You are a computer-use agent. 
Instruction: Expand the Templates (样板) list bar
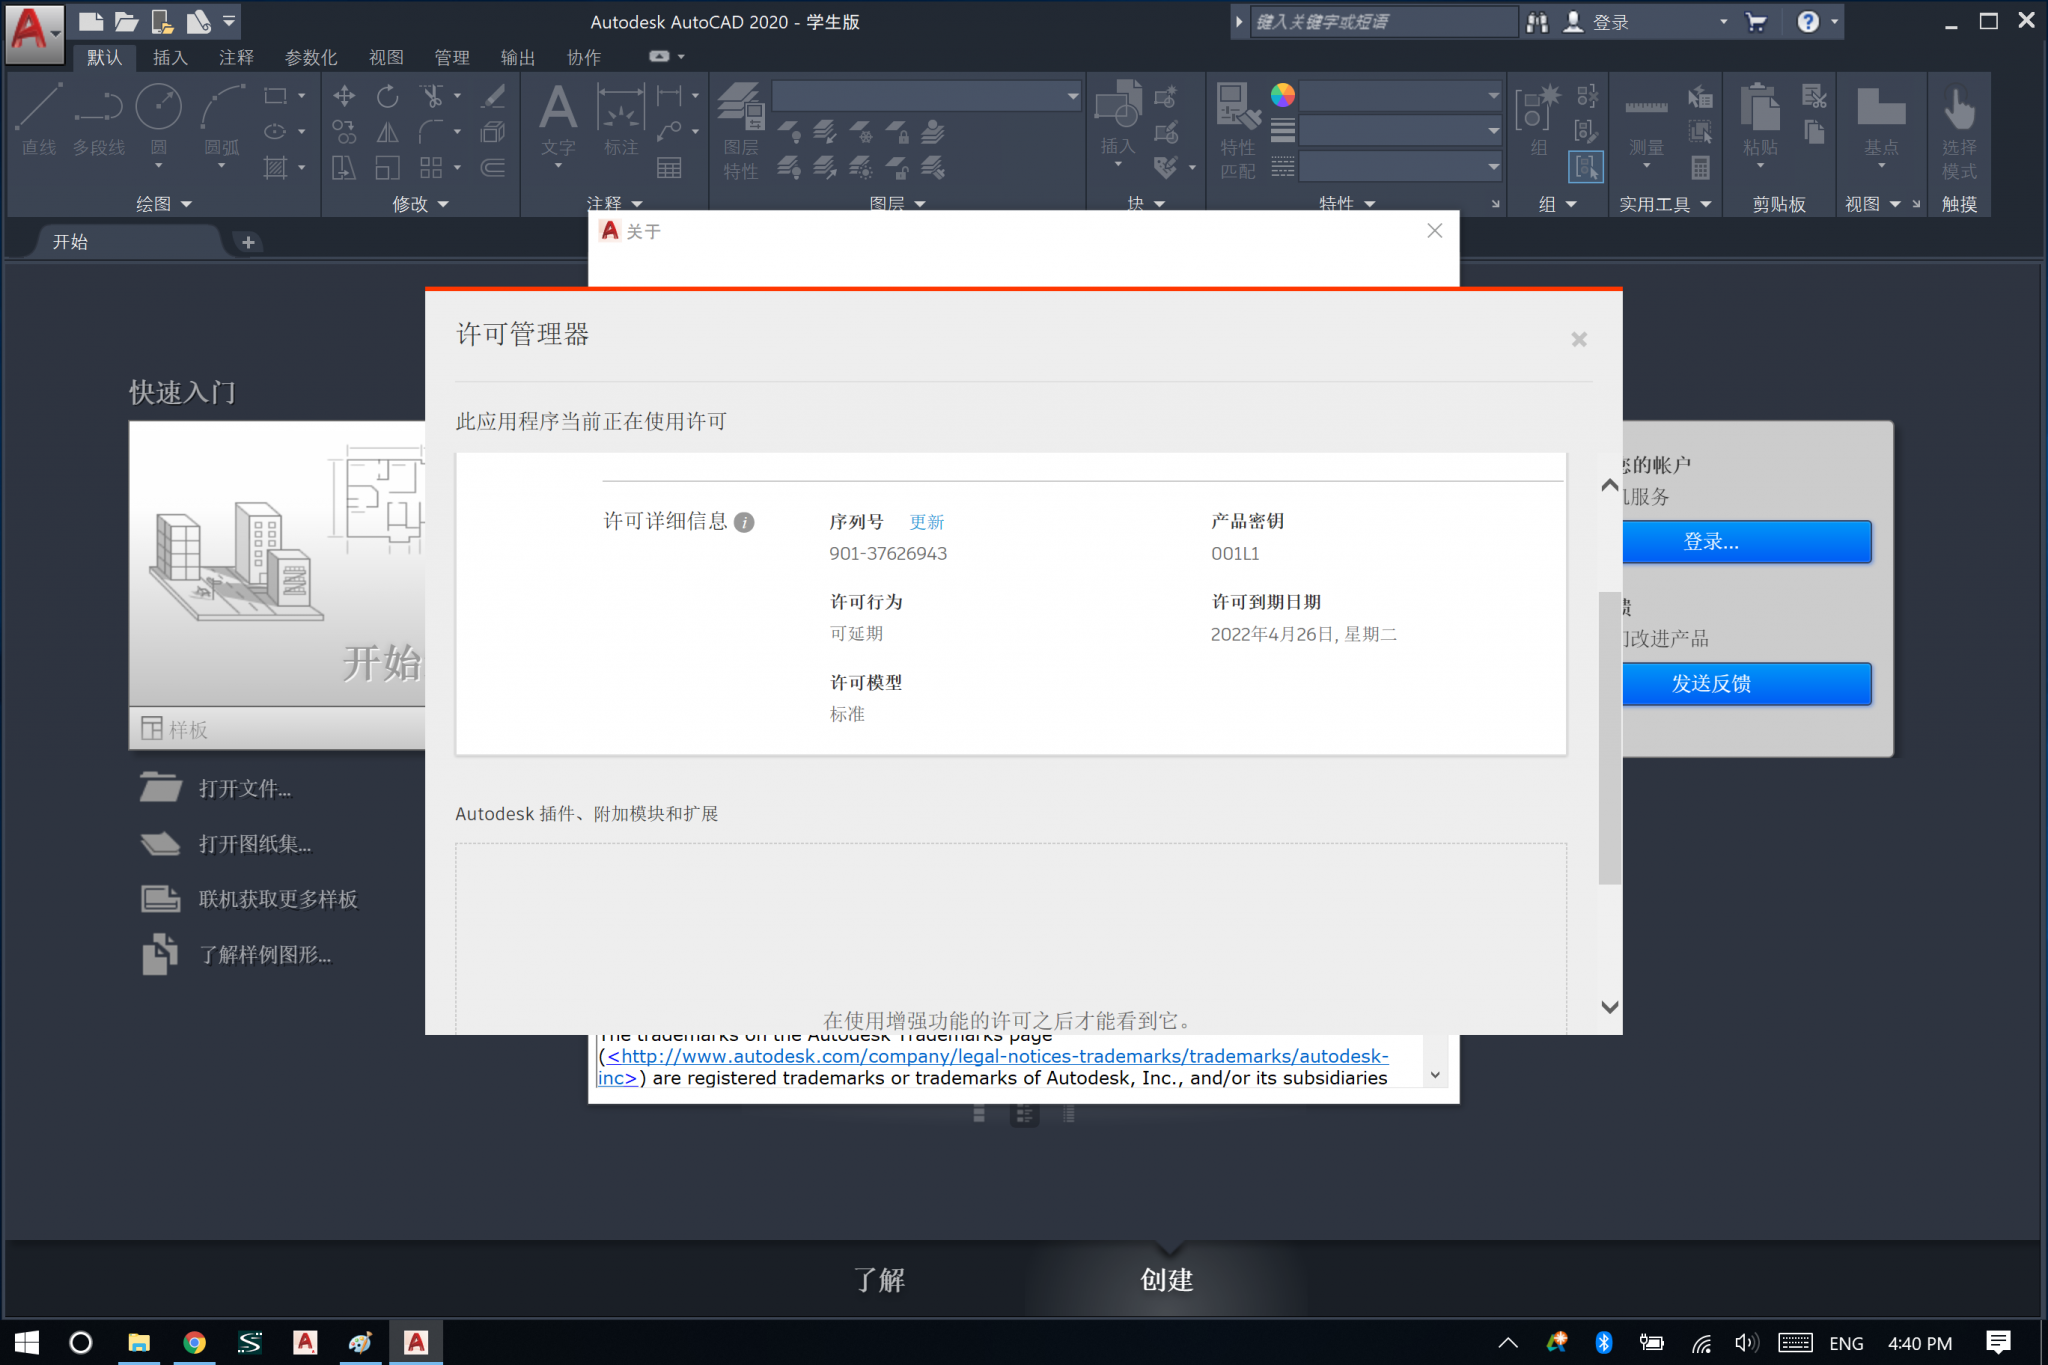277,729
